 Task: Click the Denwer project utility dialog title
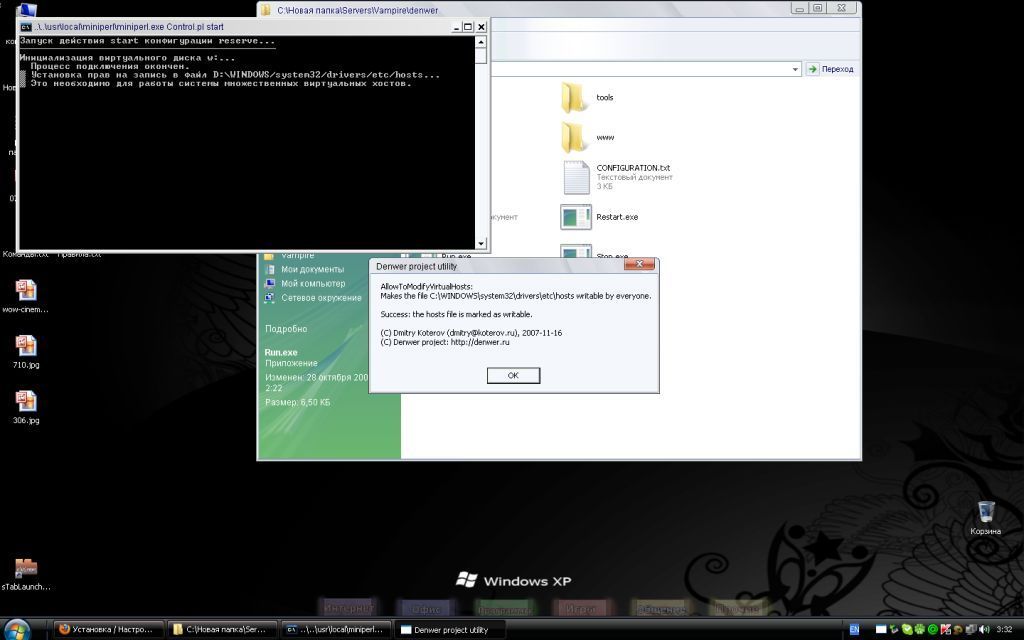click(416, 266)
